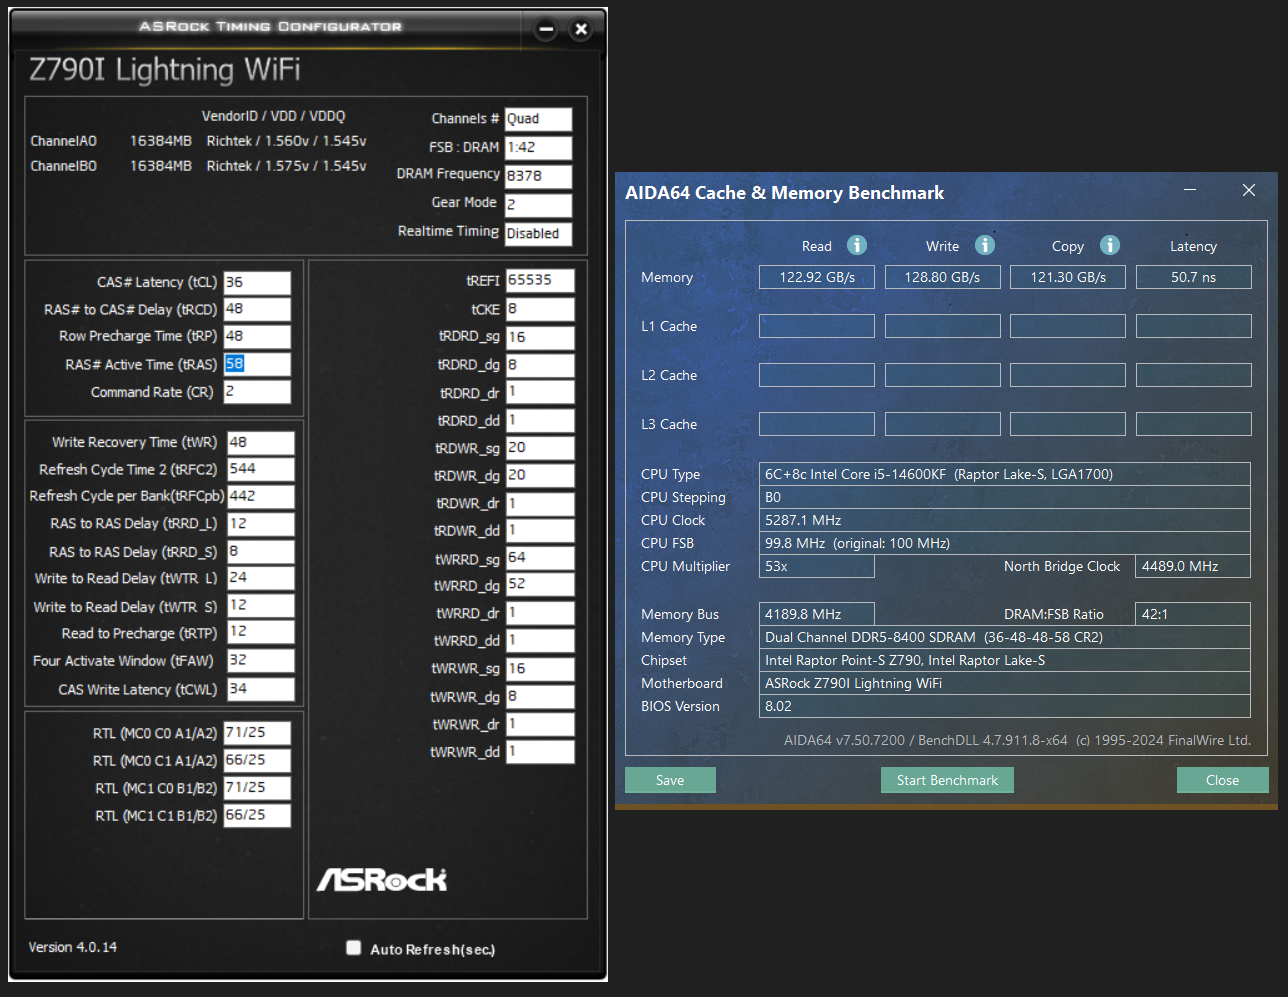Select the tREFI value field
This screenshot has width=1288, height=997.
click(x=540, y=281)
